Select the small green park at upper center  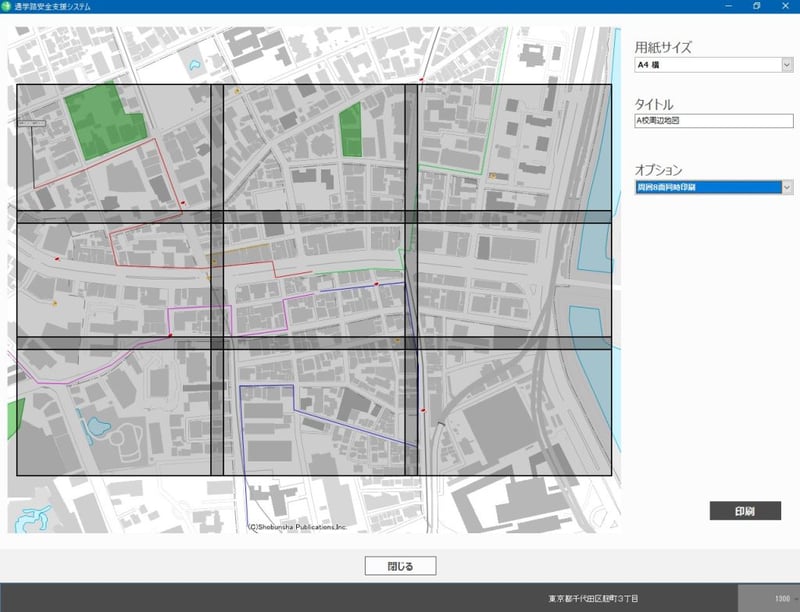[x=349, y=130]
